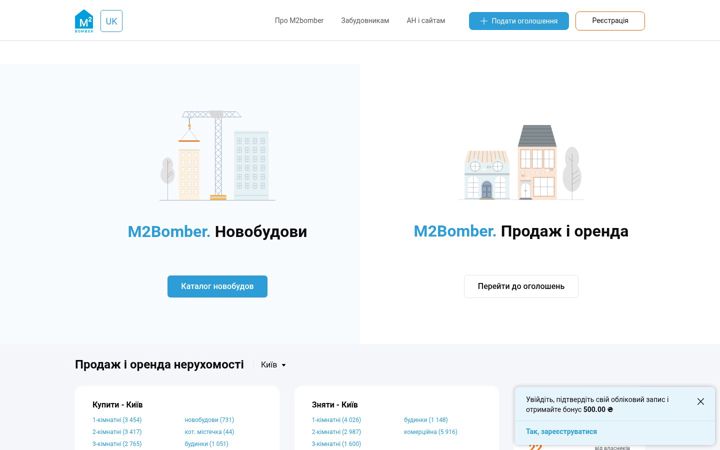Open the Забудовникам menu item
720x450 pixels.
(365, 21)
